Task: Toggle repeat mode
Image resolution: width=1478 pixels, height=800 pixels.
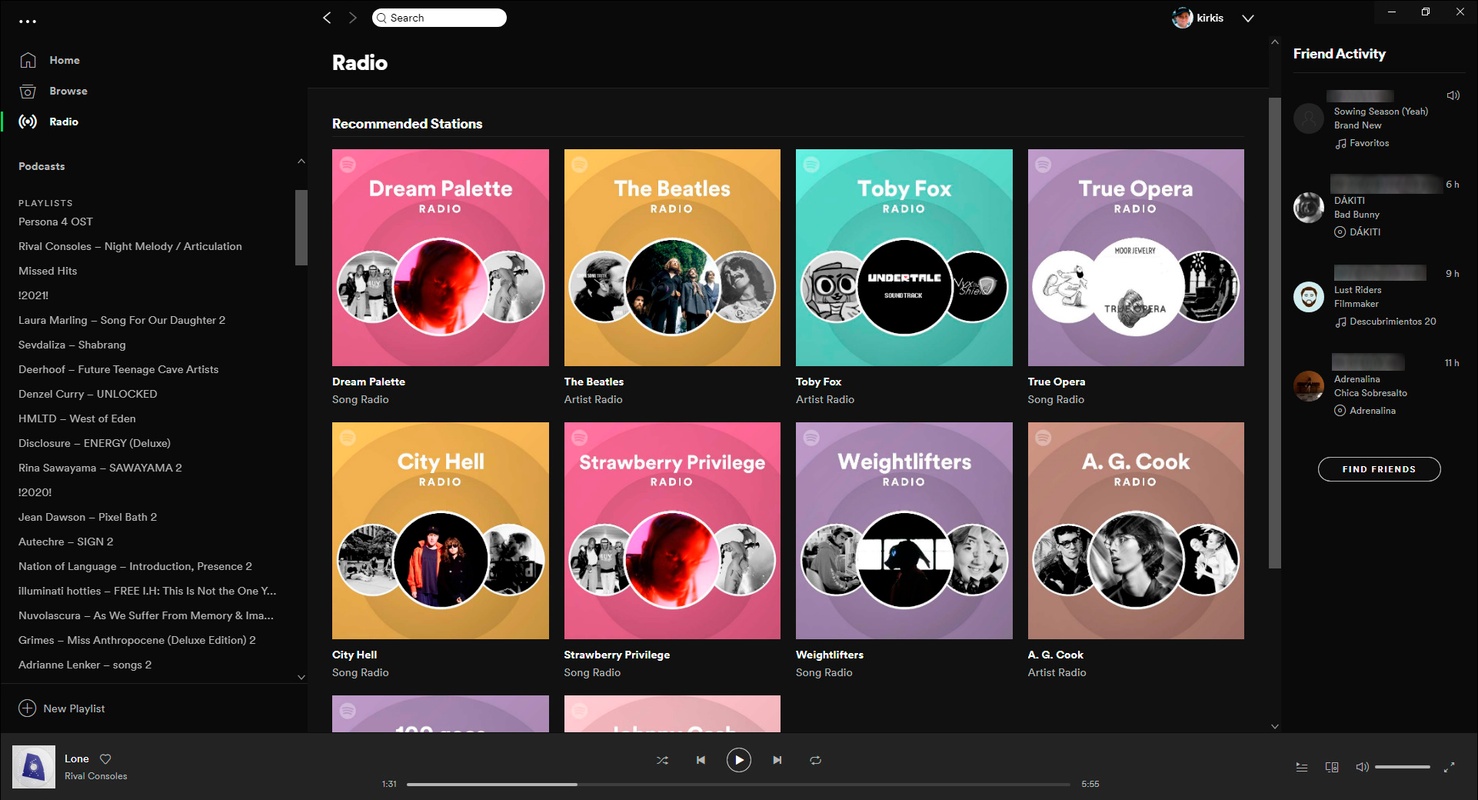Action: tap(816, 760)
